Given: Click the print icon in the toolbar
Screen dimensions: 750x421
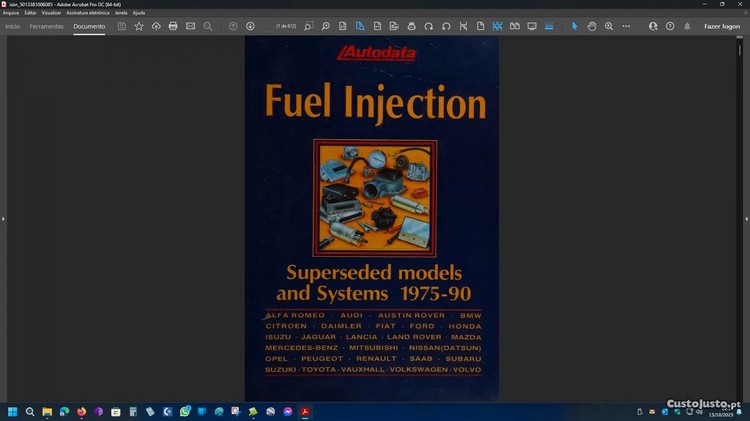Looking at the screenshot, I should click(173, 26).
